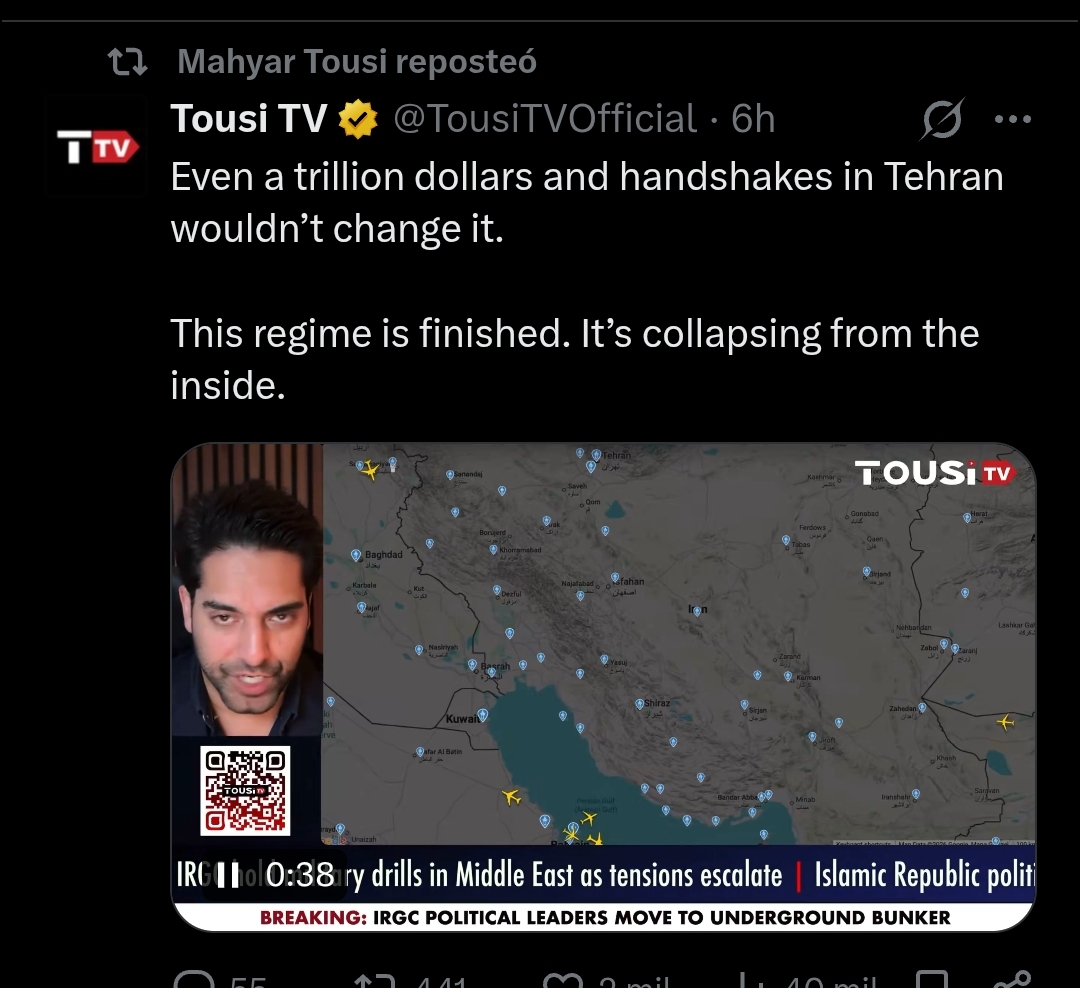
Task: Open the Mahyar Tousi reposteó link
Action: [357, 61]
